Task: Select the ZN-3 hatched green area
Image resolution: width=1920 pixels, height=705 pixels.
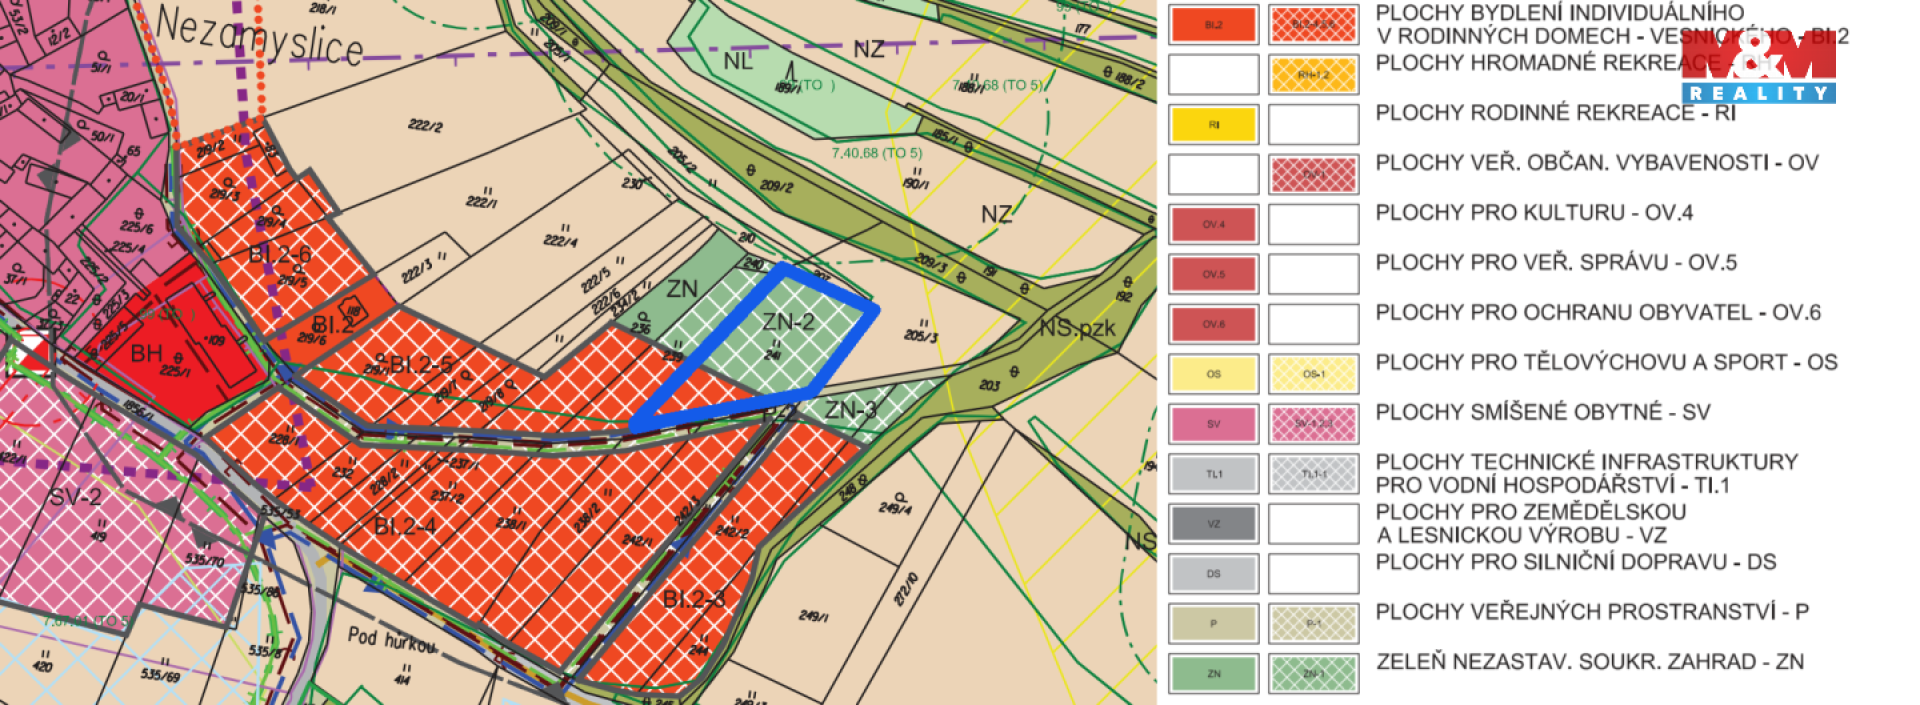Action: [x=858, y=410]
